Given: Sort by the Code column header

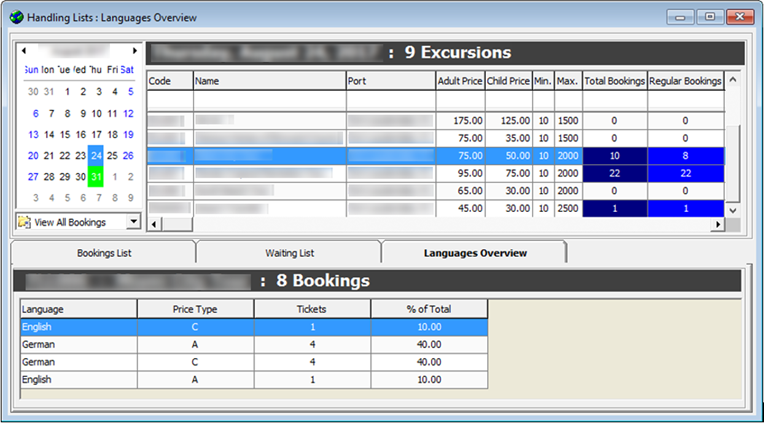Looking at the screenshot, I should pos(170,81).
